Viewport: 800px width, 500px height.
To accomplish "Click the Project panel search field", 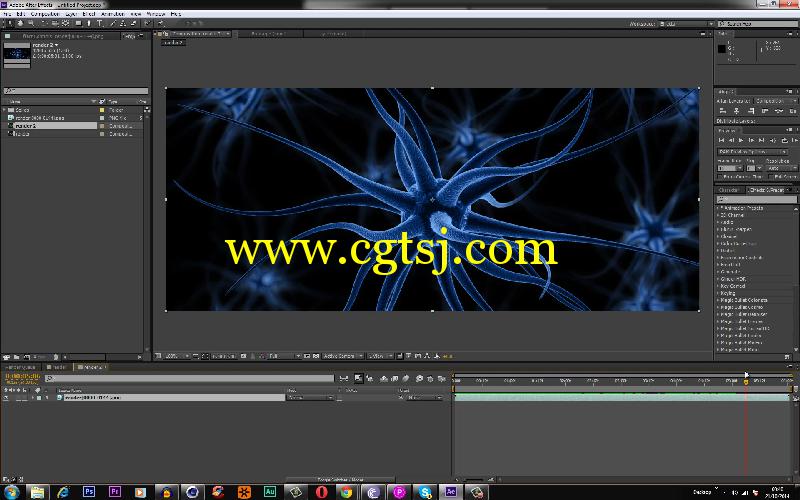I will point(76,91).
